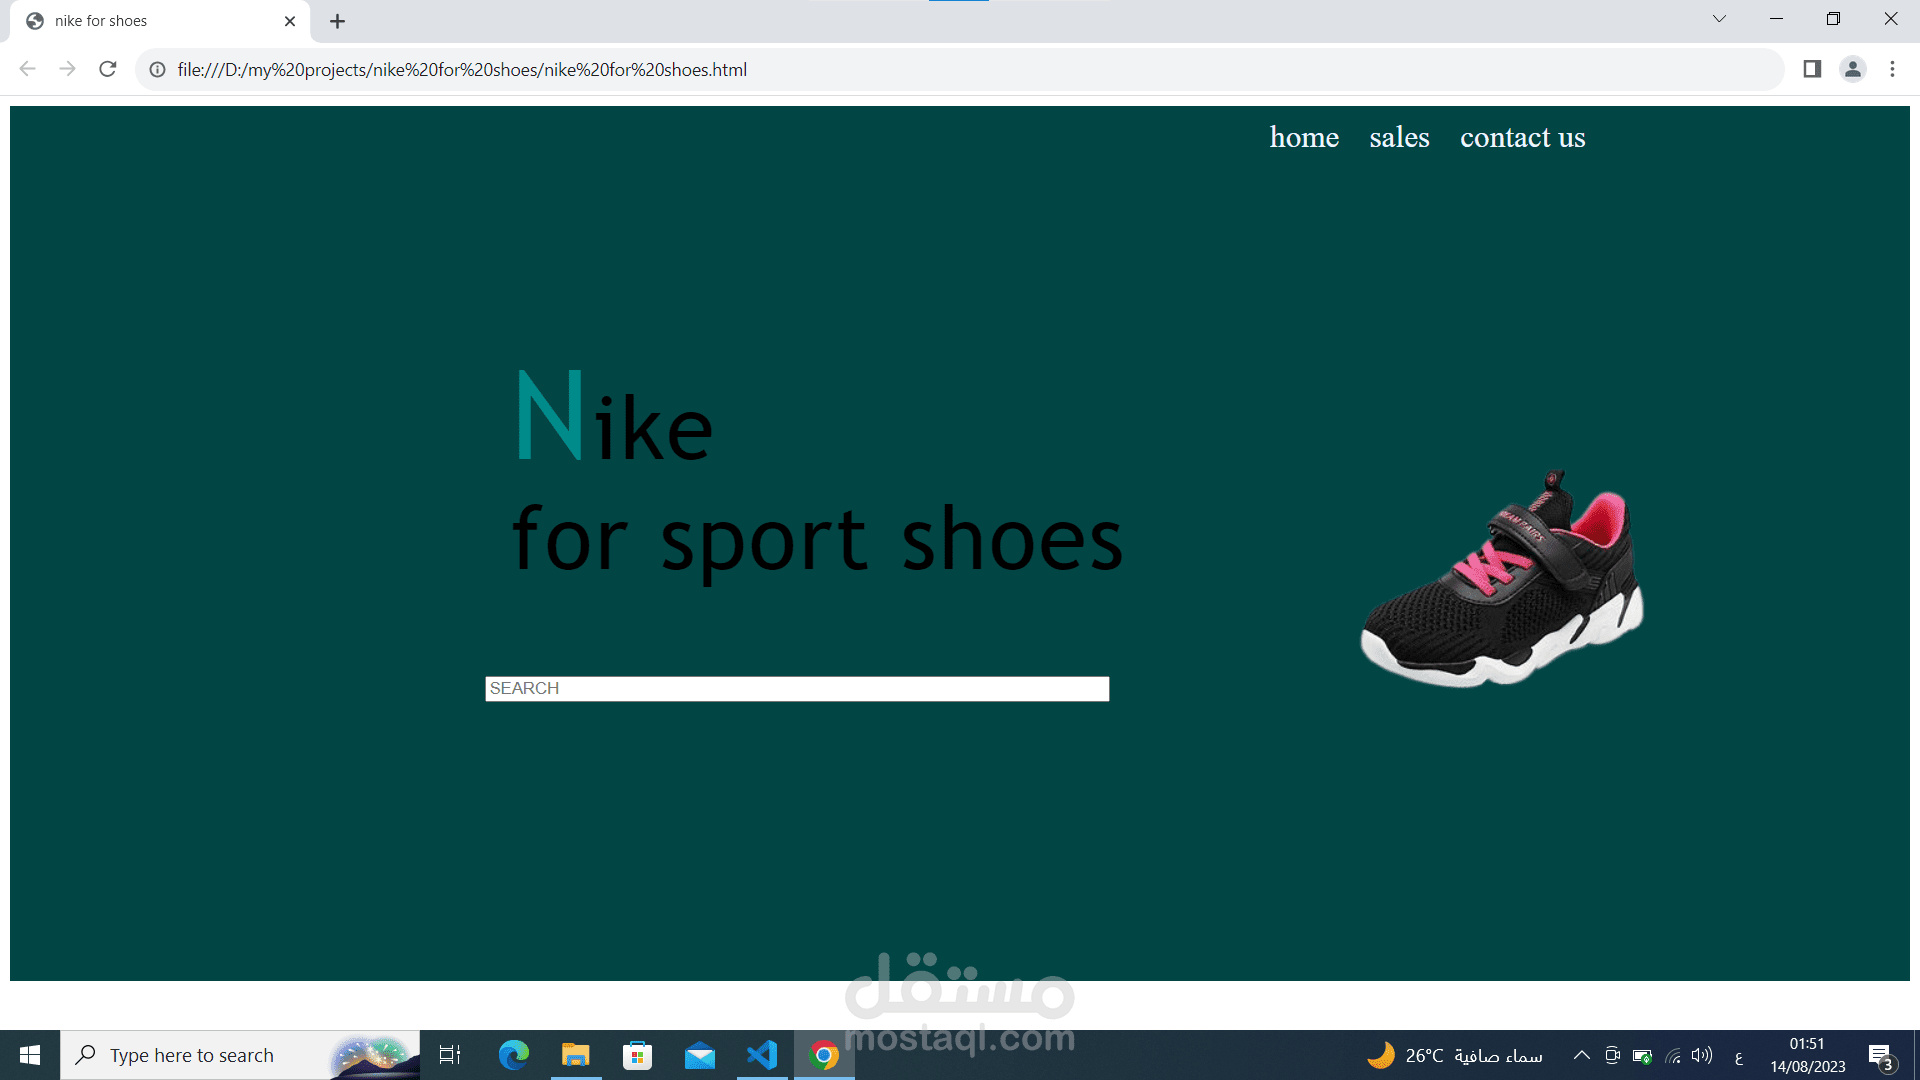Switch to Visual Studio Code
The height and width of the screenshot is (1080, 1920).
(762, 1055)
